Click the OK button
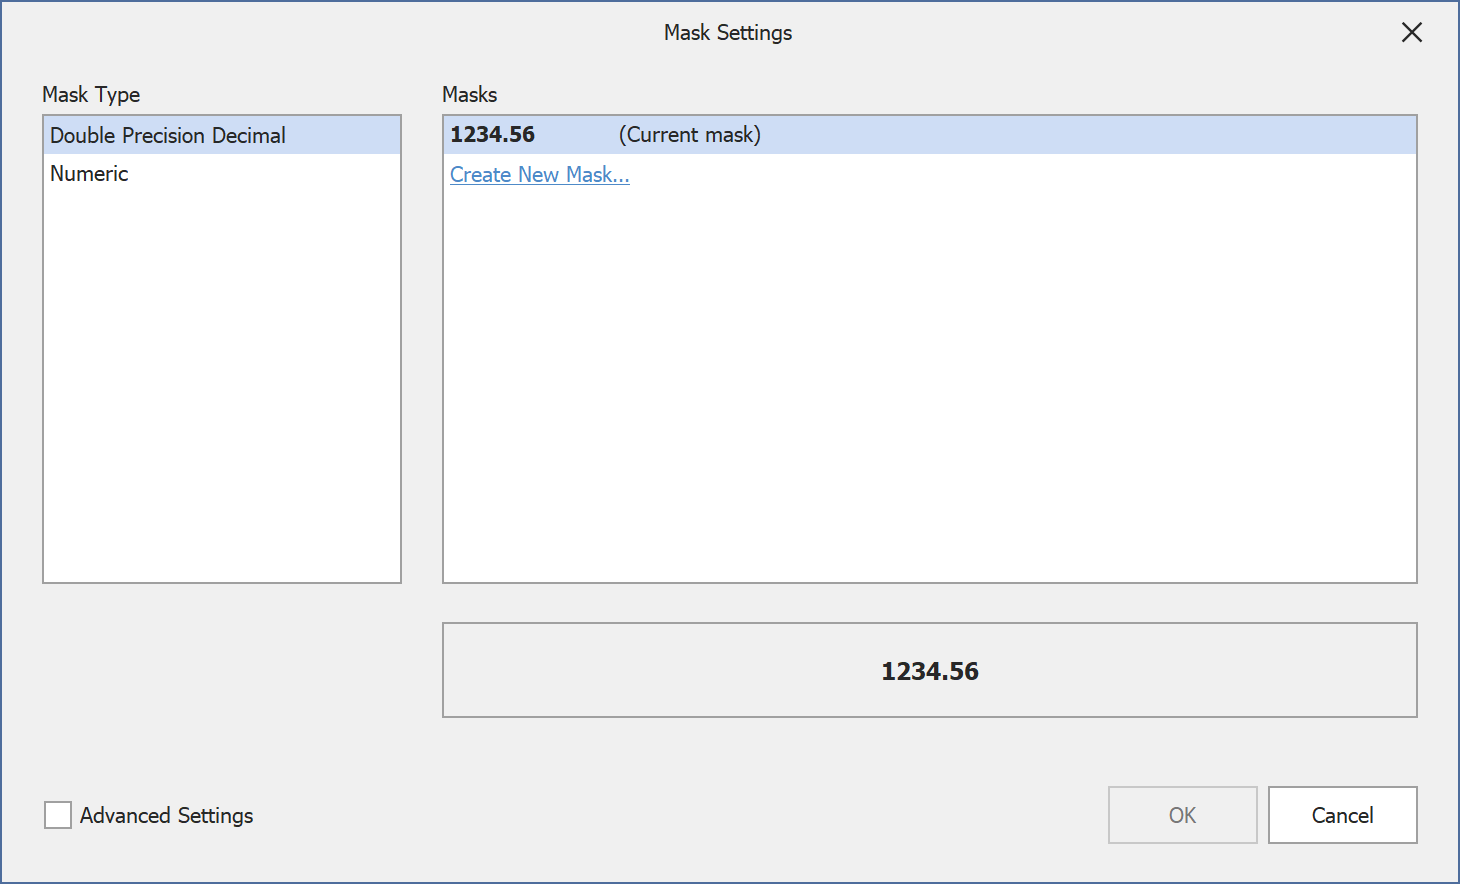The image size is (1460, 884). pos(1183,815)
